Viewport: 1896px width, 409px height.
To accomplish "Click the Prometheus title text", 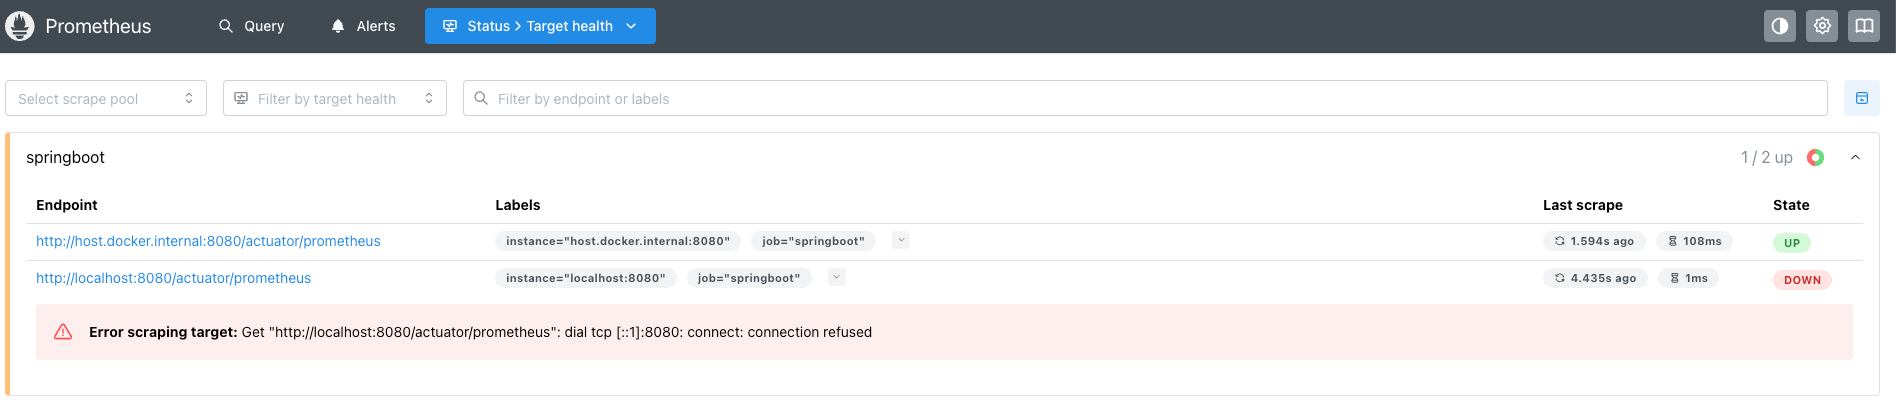I will coord(98,26).
